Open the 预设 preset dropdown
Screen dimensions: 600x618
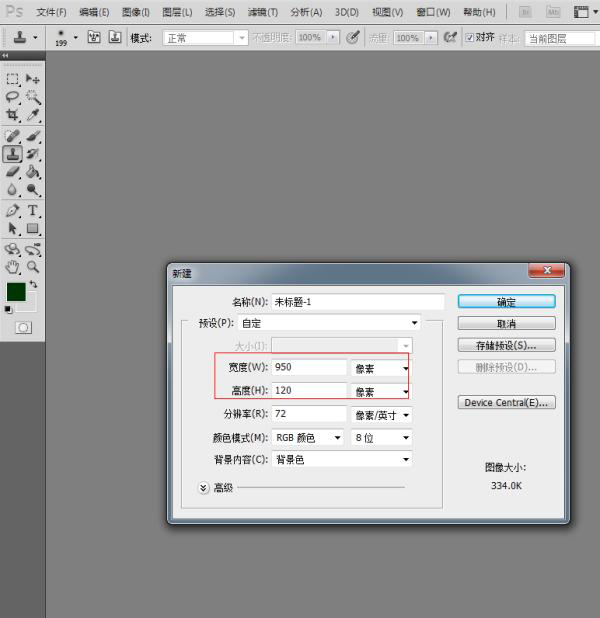(330, 323)
